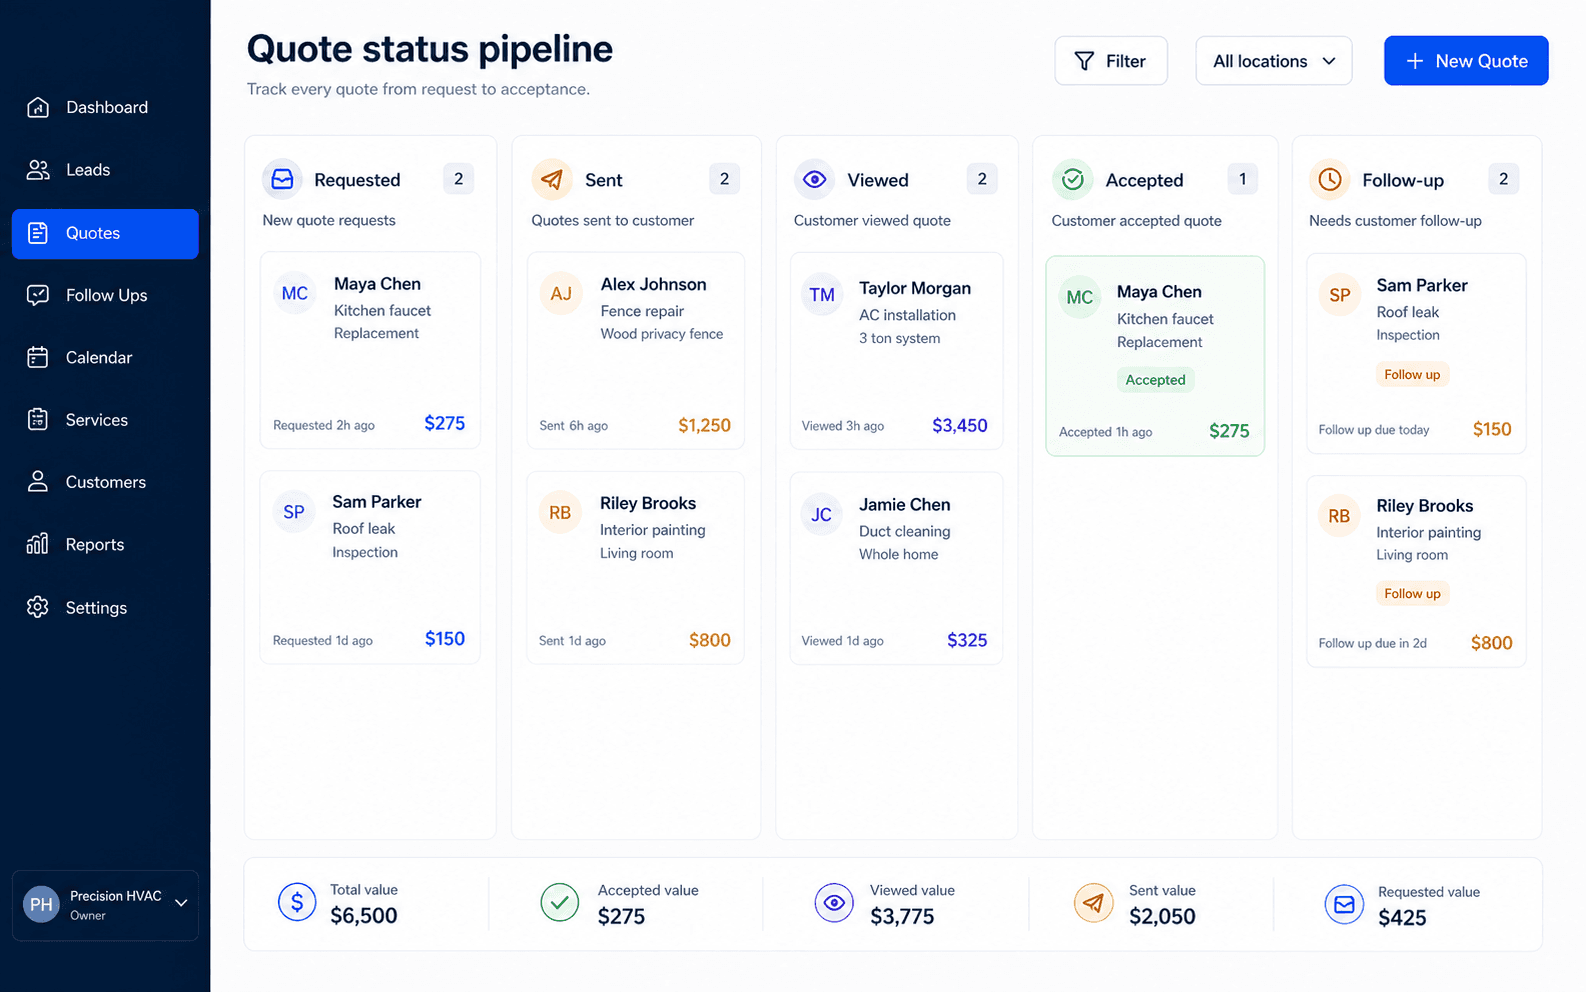Click the Quote status pipeline heading
The image size is (1586, 992).
click(x=430, y=49)
